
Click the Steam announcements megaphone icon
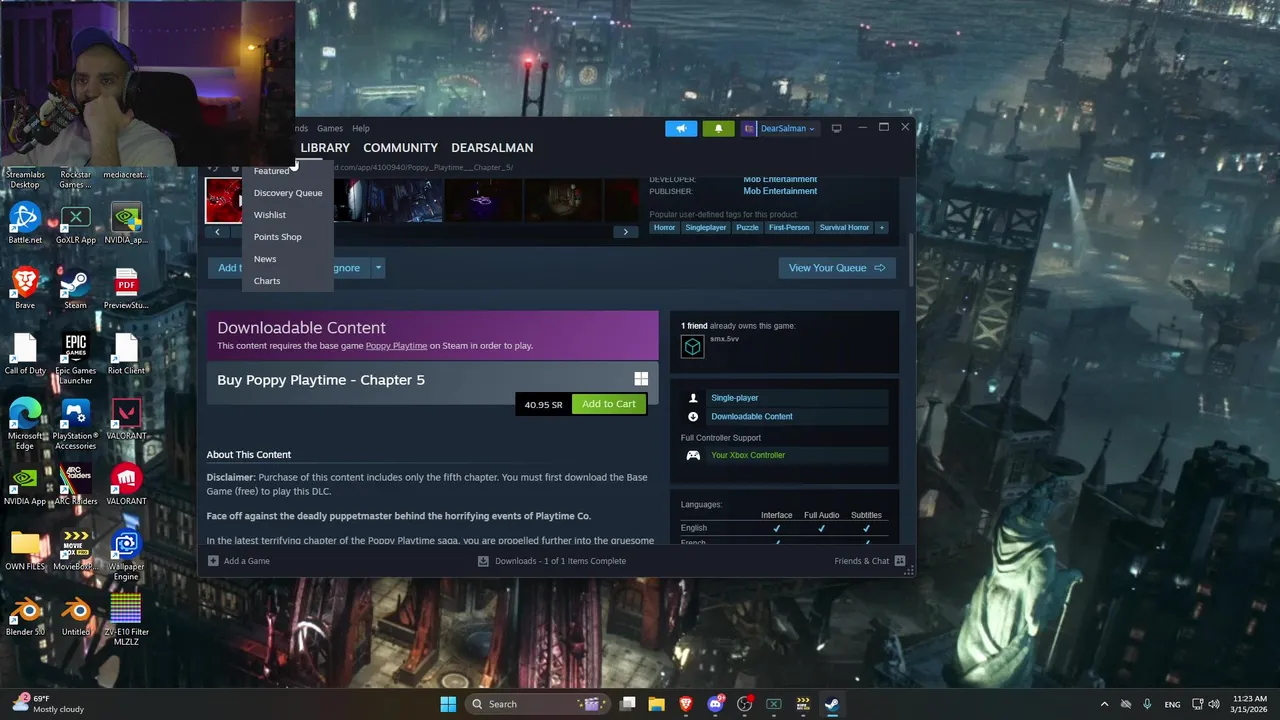(681, 128)
